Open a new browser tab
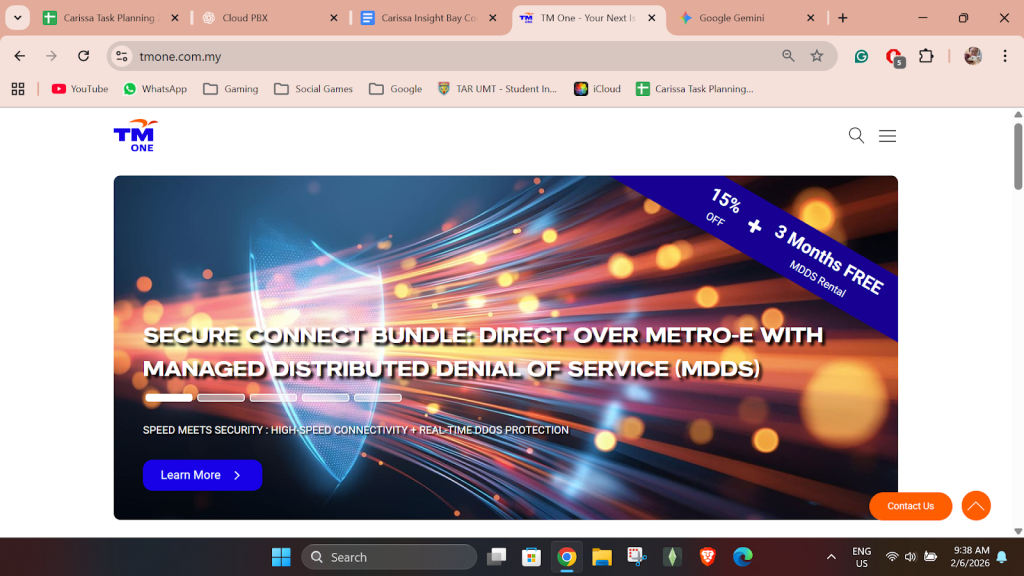This screenshot has height=576, width=1024. 842,18
